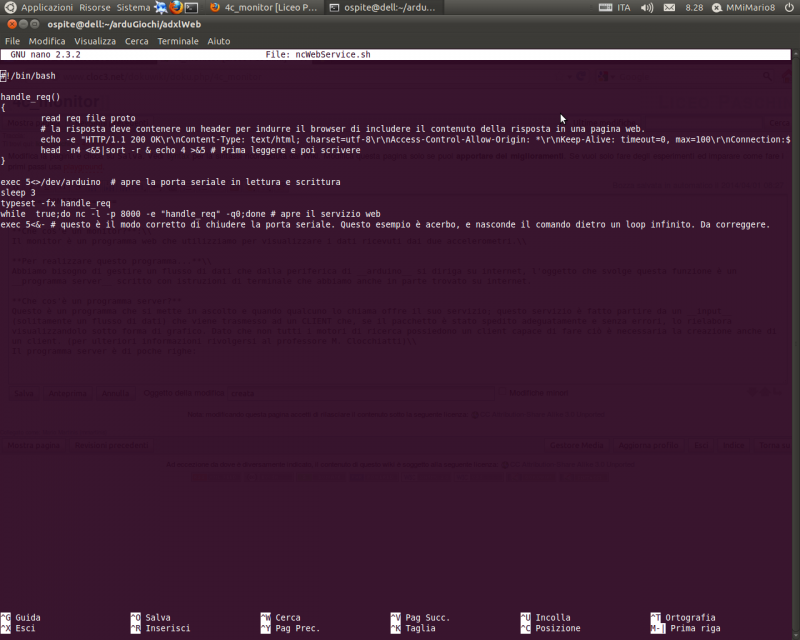This screenshot has width=800, height=640.
Task: Switch to the ospite@dell taskbar terminal entry
Action: (383, 8)
